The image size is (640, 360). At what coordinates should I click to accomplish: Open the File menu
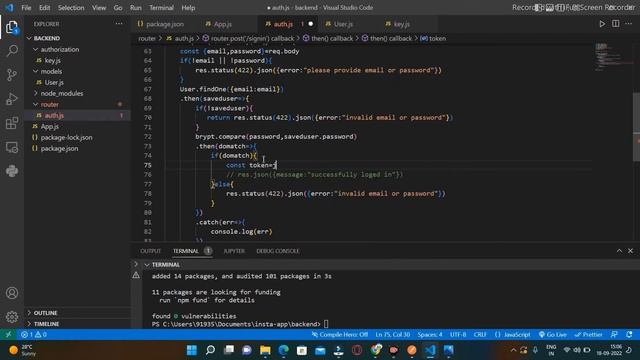[26, 7]
